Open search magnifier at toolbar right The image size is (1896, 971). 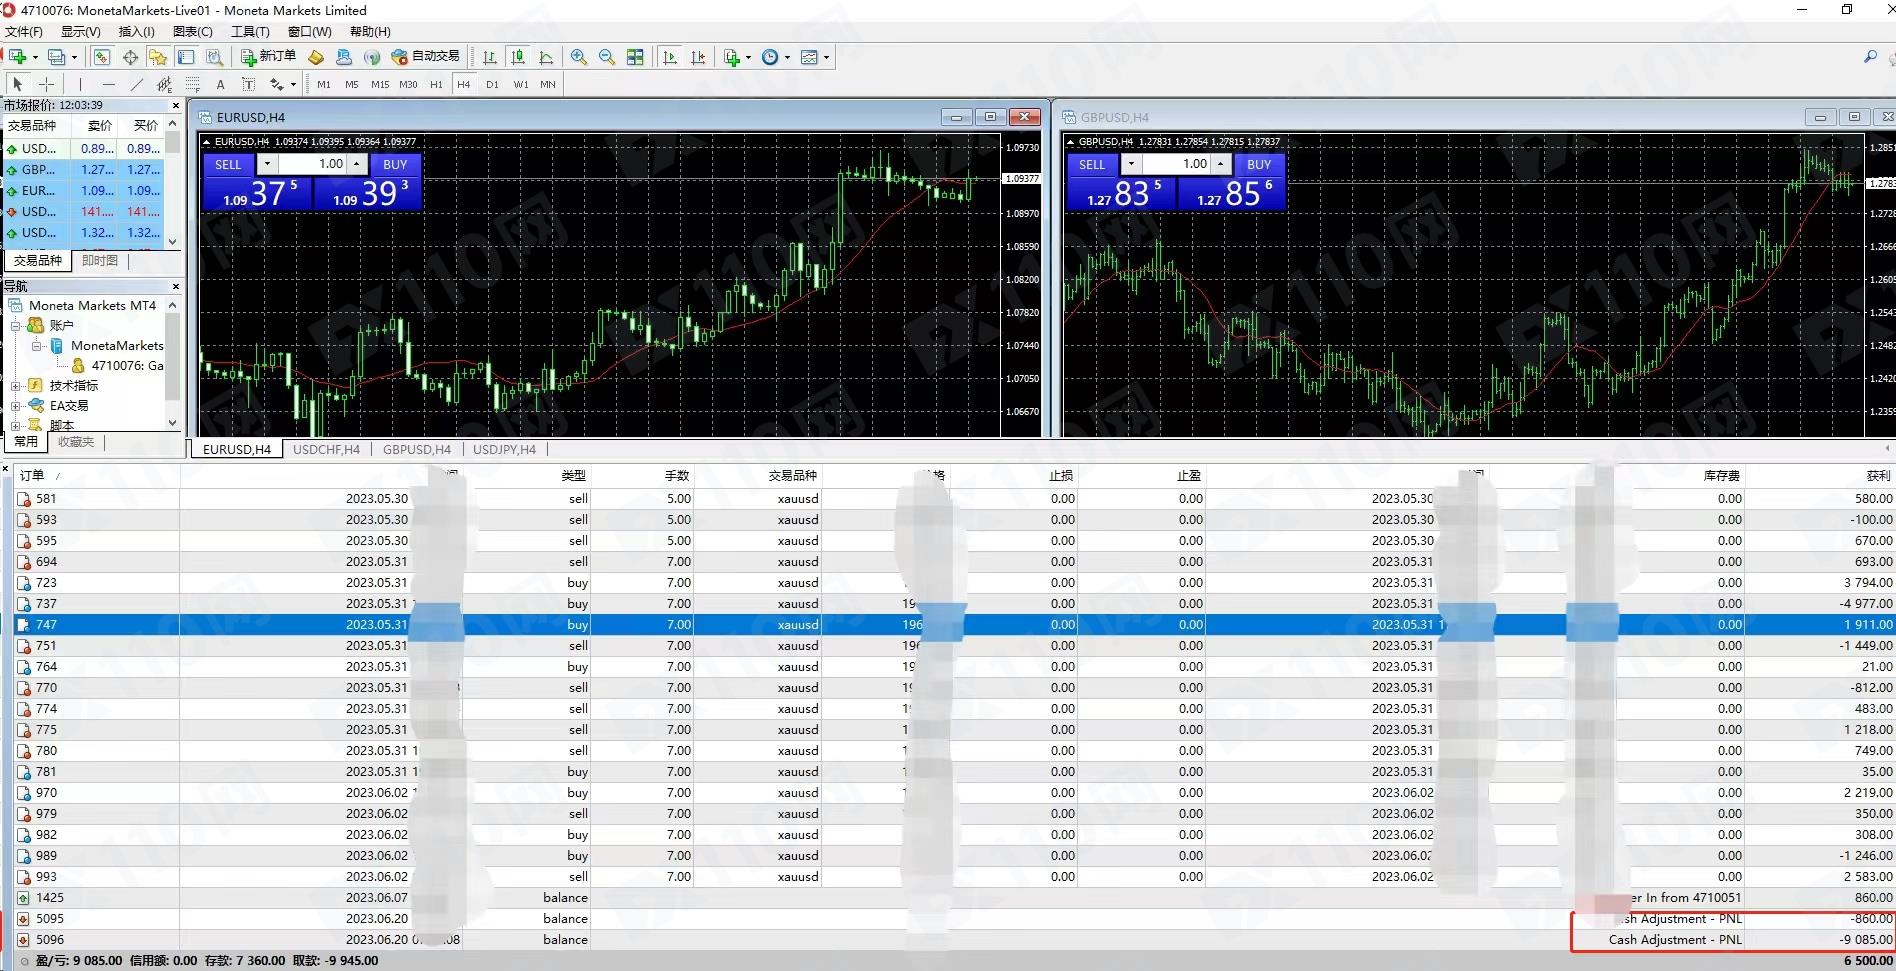point(1870,57)
